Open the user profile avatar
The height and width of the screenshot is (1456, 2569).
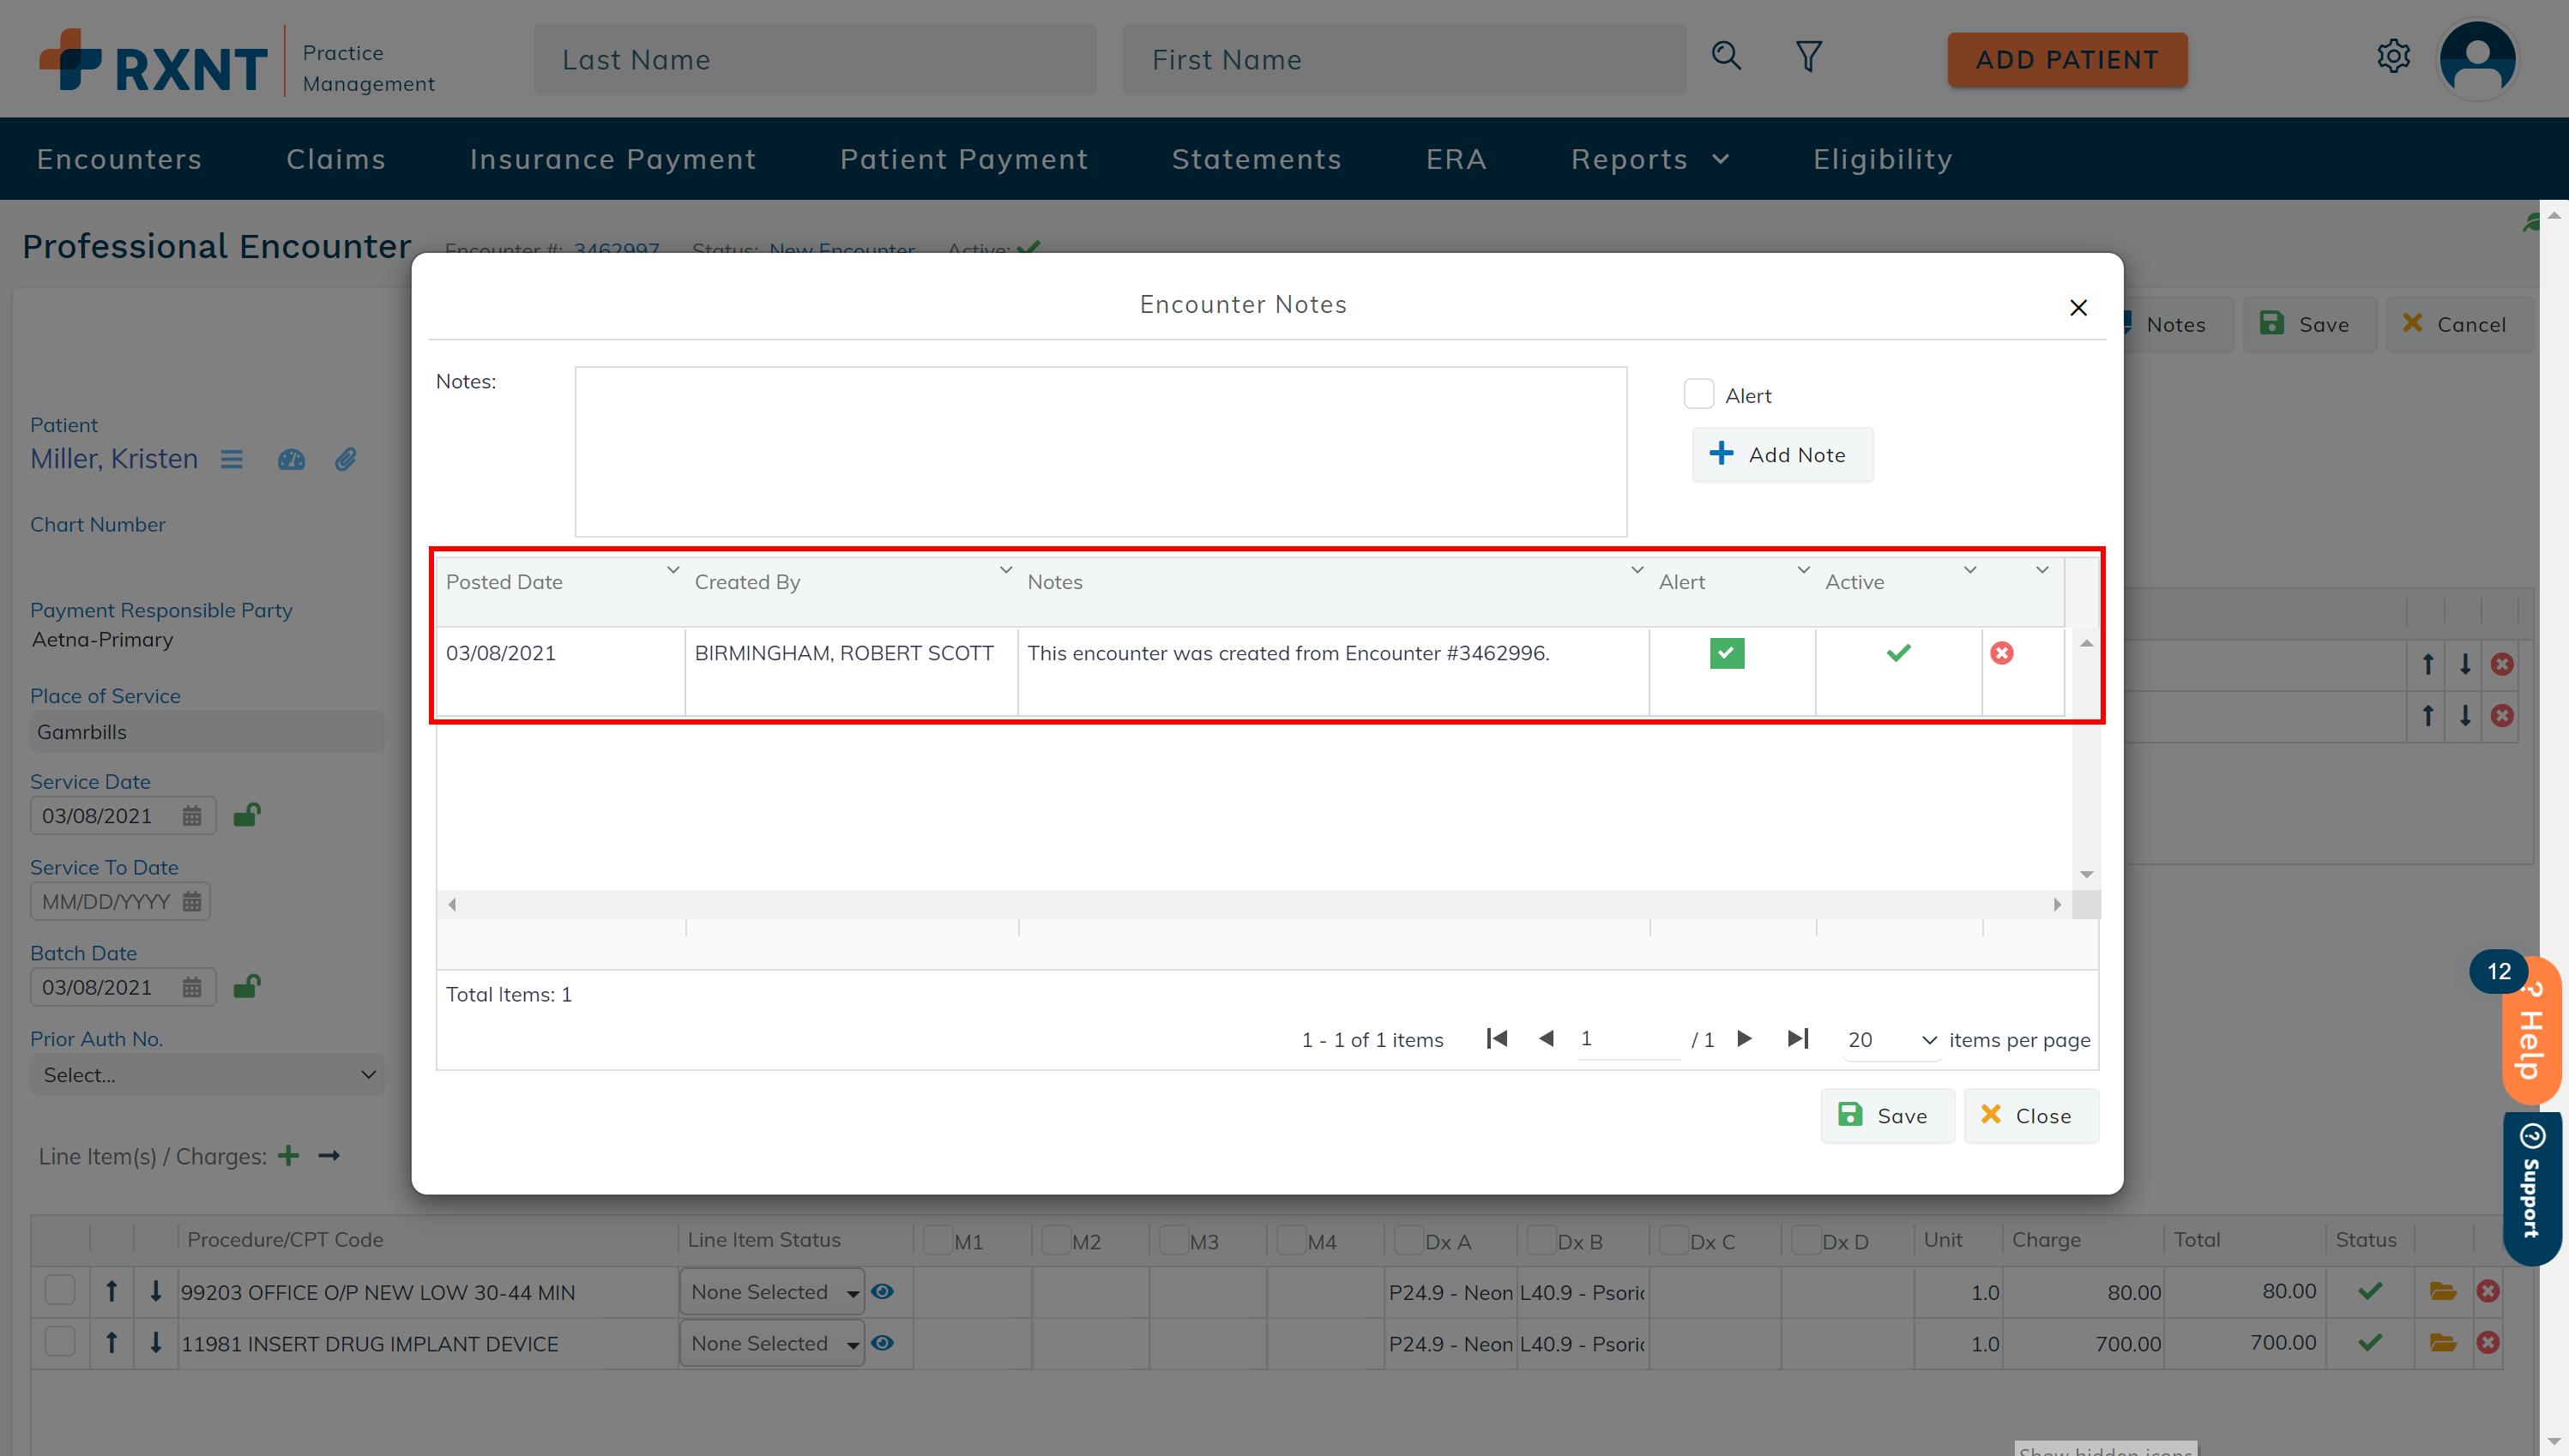click(2477, 59)
